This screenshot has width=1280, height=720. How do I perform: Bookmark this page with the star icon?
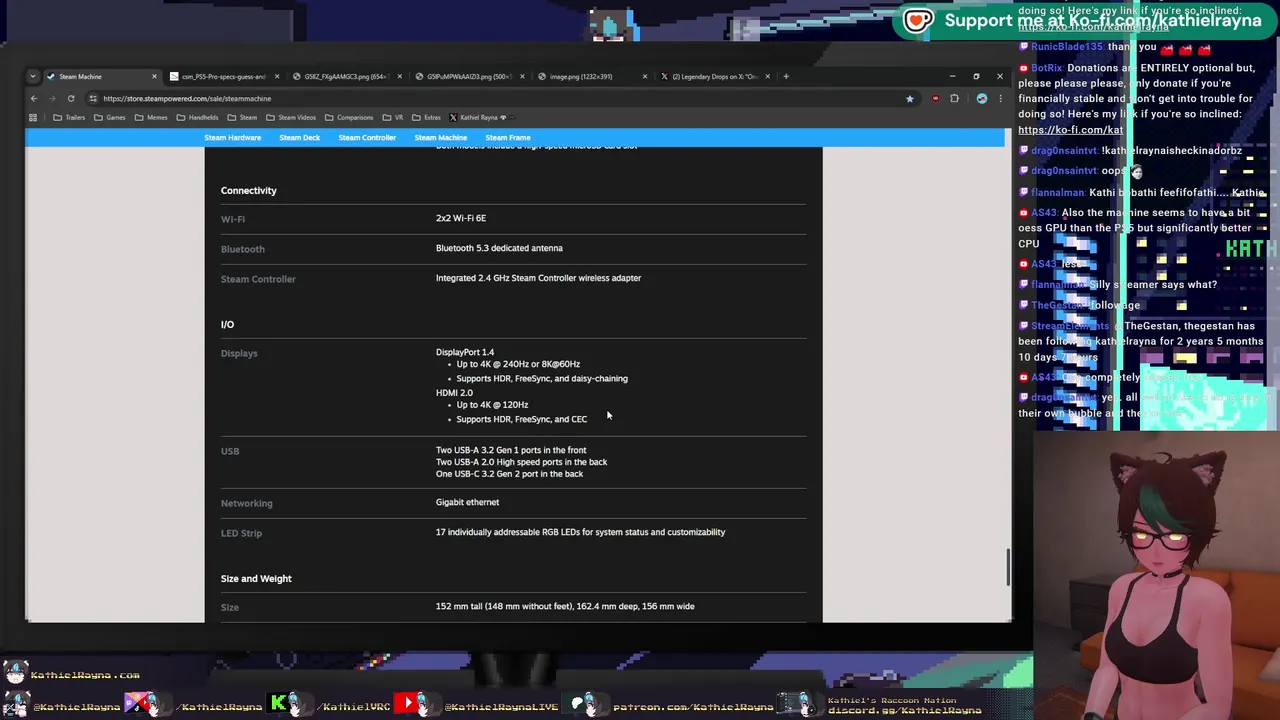point(909,98)
